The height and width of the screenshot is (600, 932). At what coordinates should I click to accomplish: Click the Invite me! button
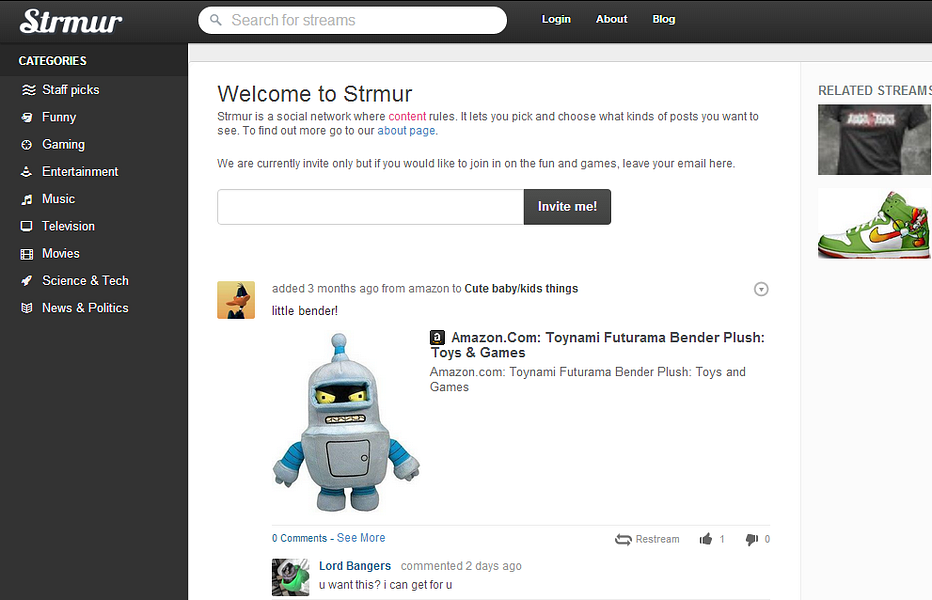click(x=567, y=207)
